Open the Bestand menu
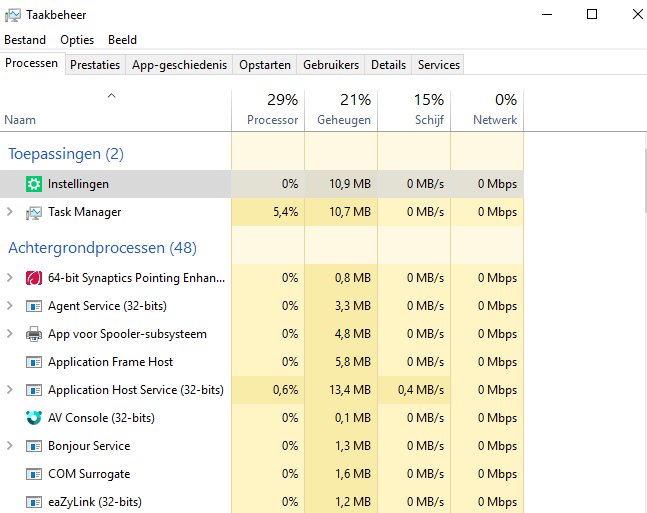The image size is (647, 513). (25, 40)
